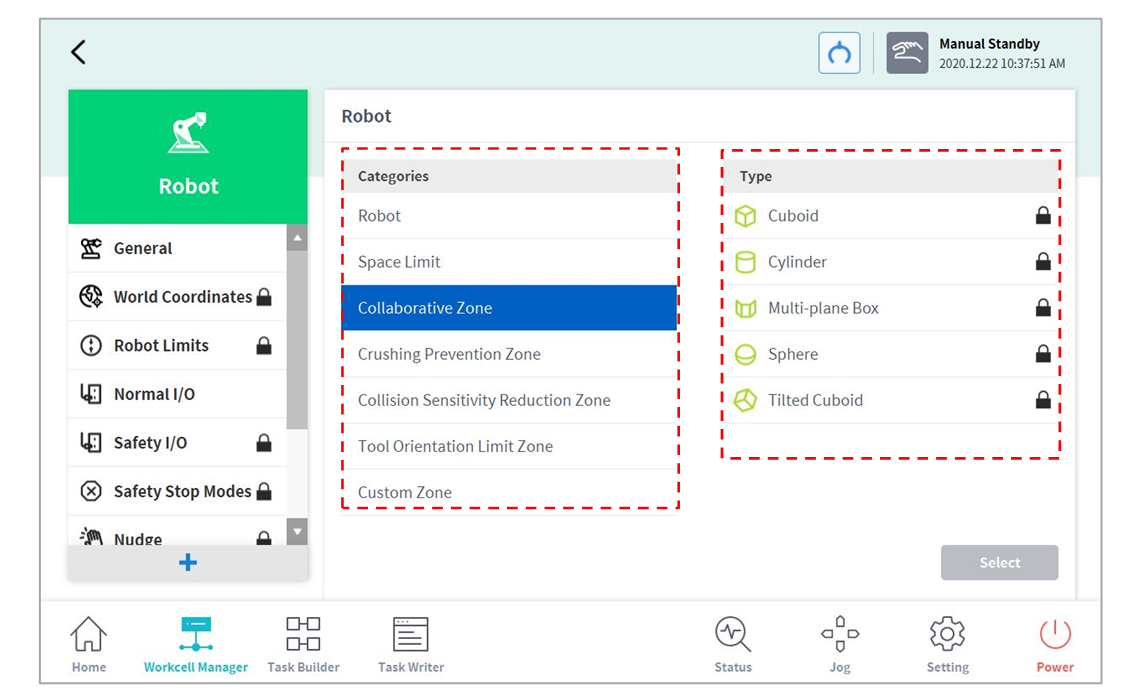
Task: Pick the Multi-plane Box type
Action: click(822, 308)
